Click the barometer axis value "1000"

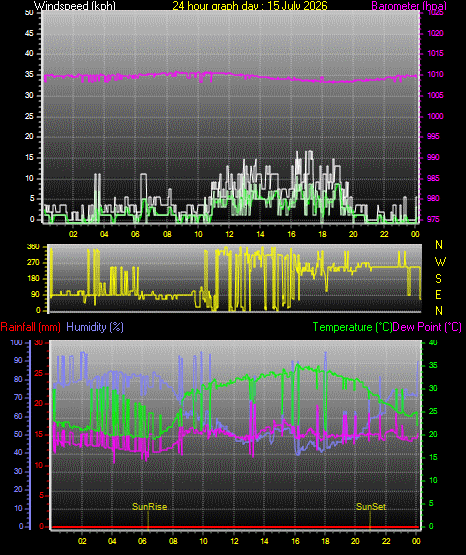[435, 116]
